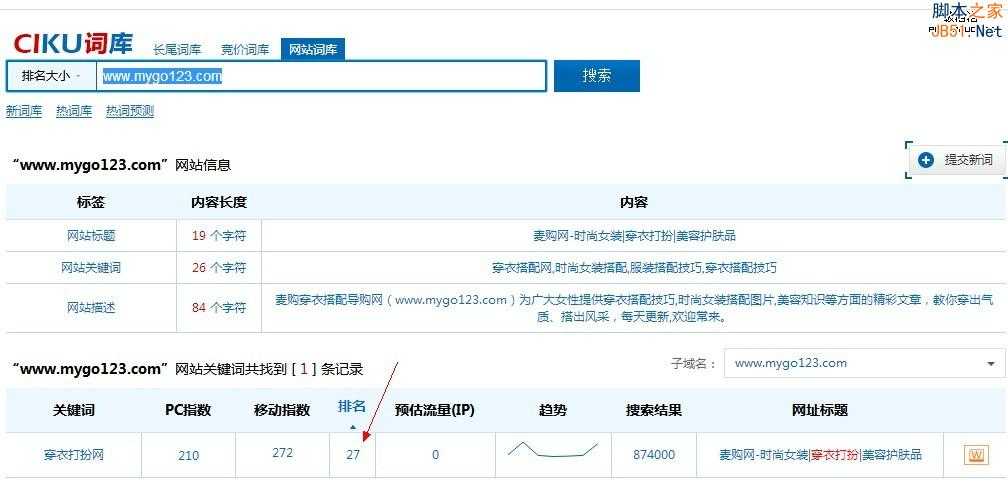Click the 提交新词 button
Screen dimensions: 1008x486
point(957,160)
